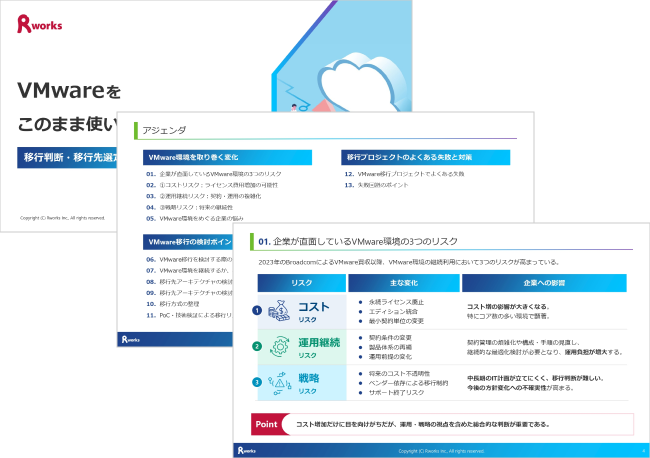Click the copyright notice in the risk slide footer

pyautogui.click(x=441, y=451)
